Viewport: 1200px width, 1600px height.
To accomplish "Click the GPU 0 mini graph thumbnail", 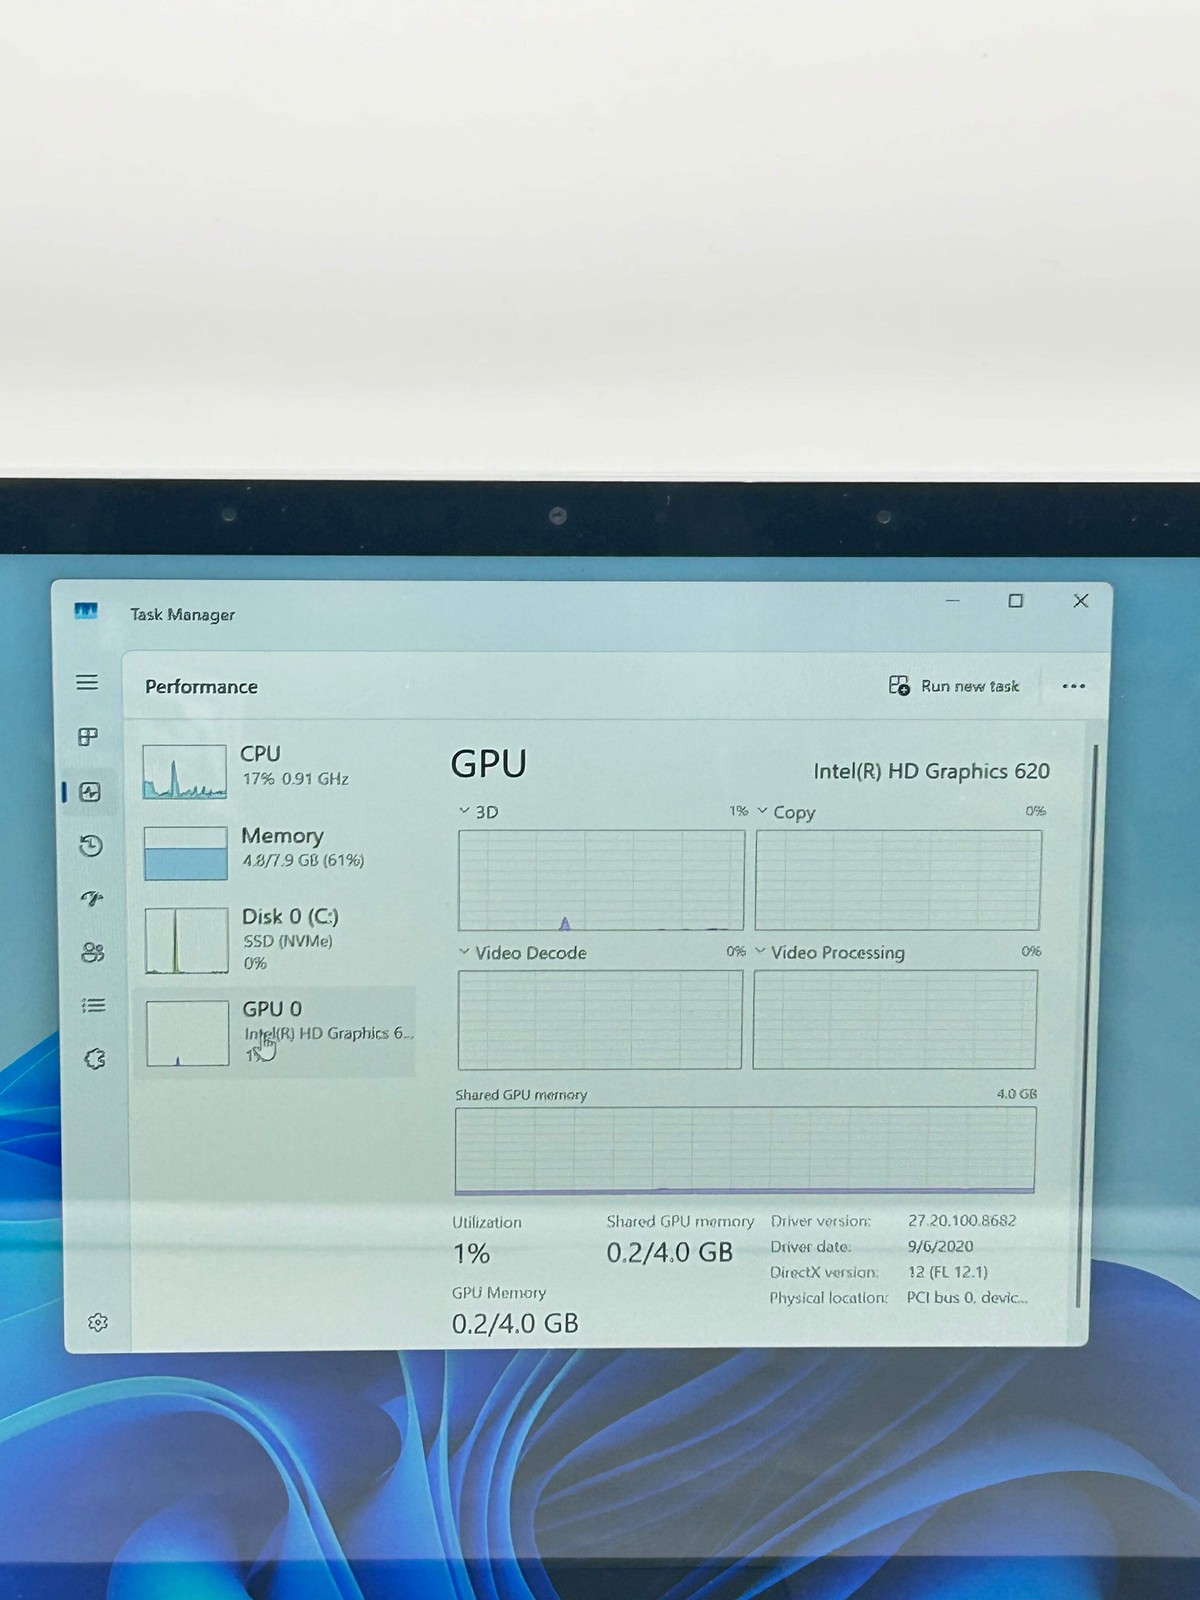I will [x=188, y=1033].
